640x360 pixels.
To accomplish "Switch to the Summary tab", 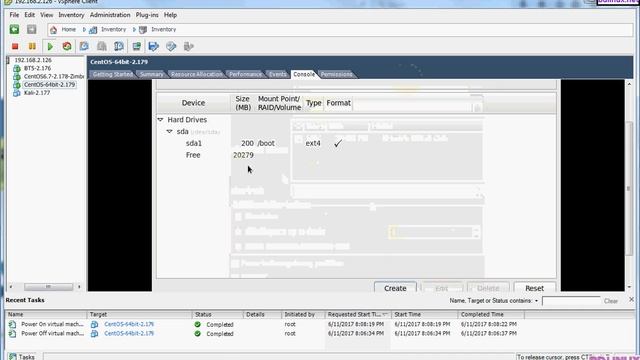I will 151,74.
